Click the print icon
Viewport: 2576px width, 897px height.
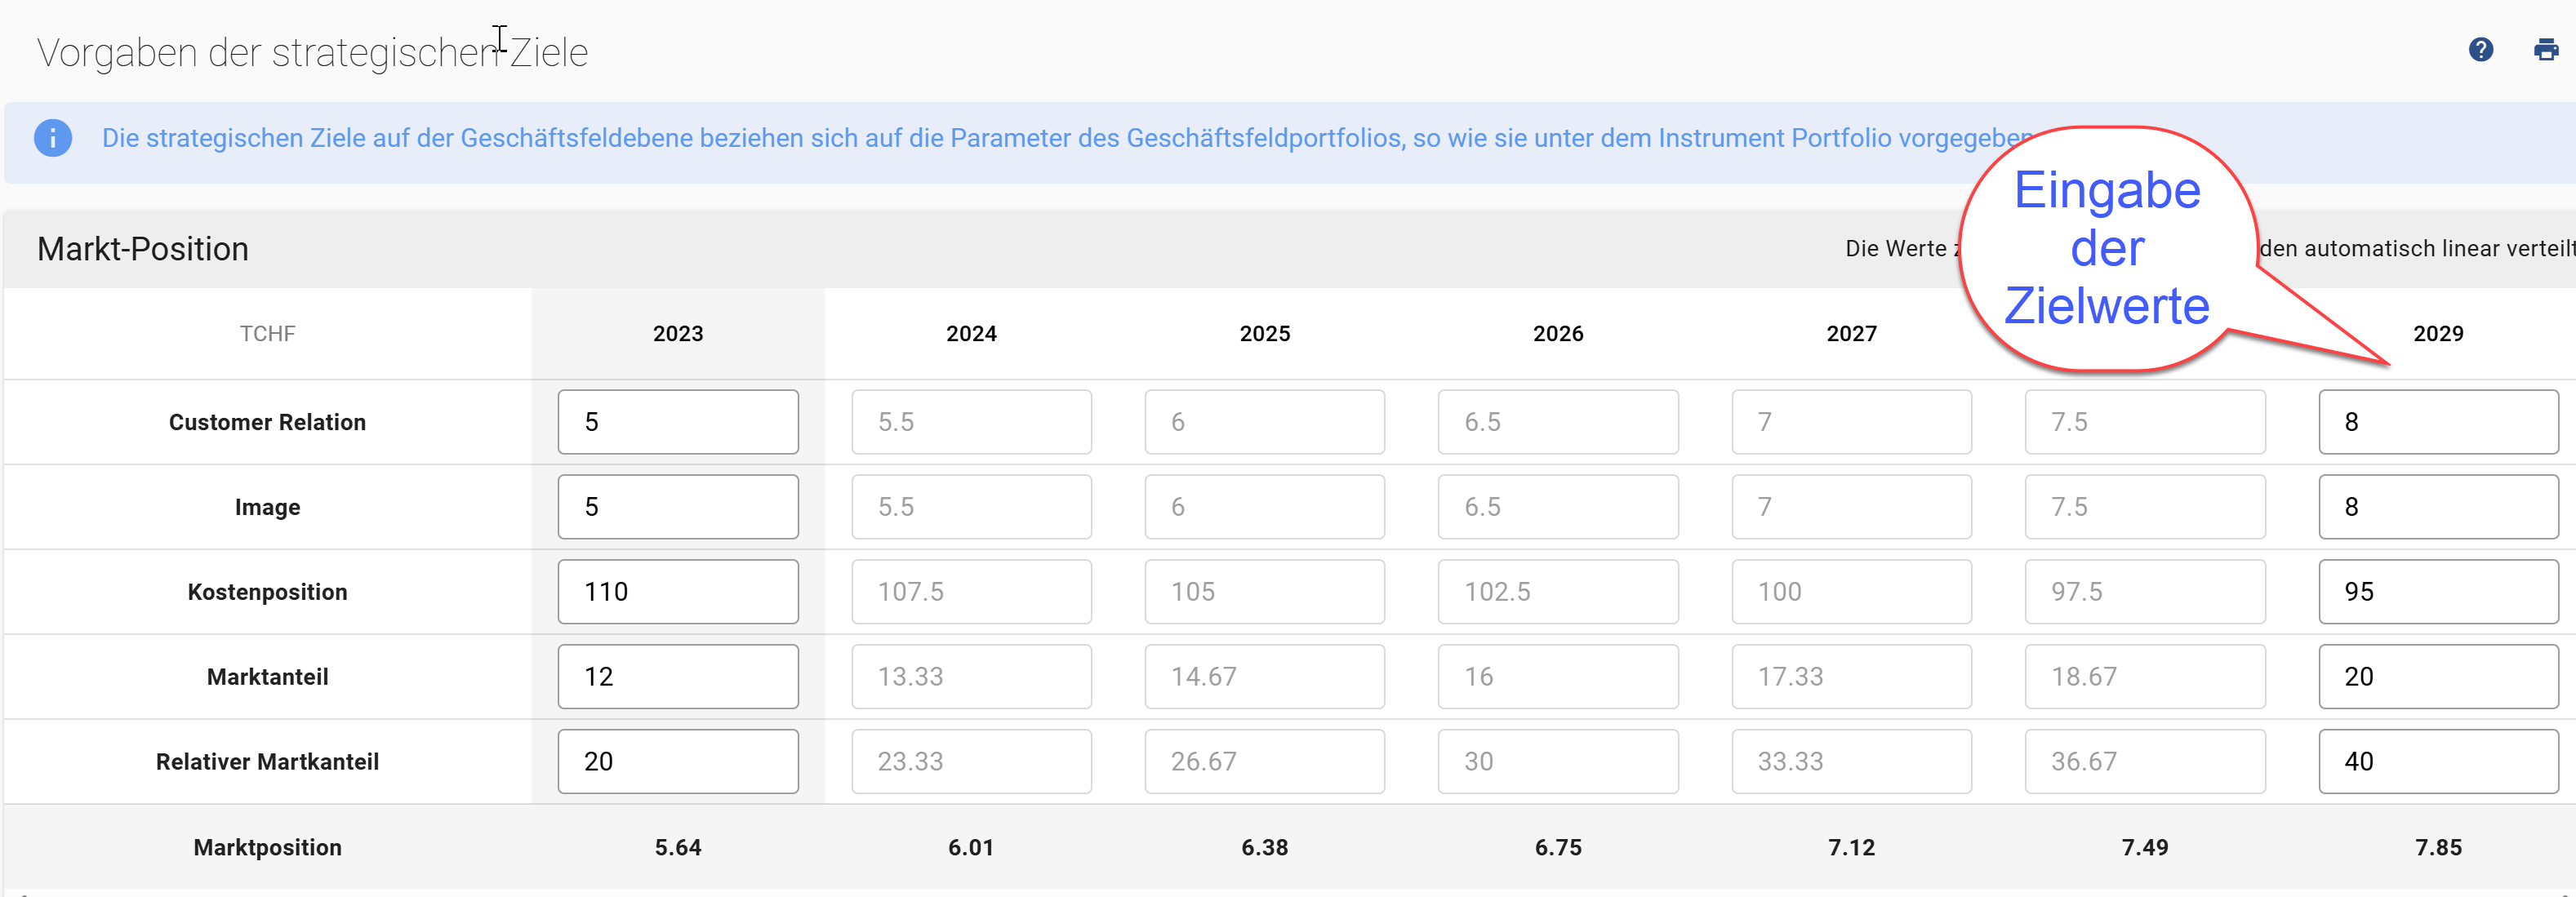(2545, 50)
